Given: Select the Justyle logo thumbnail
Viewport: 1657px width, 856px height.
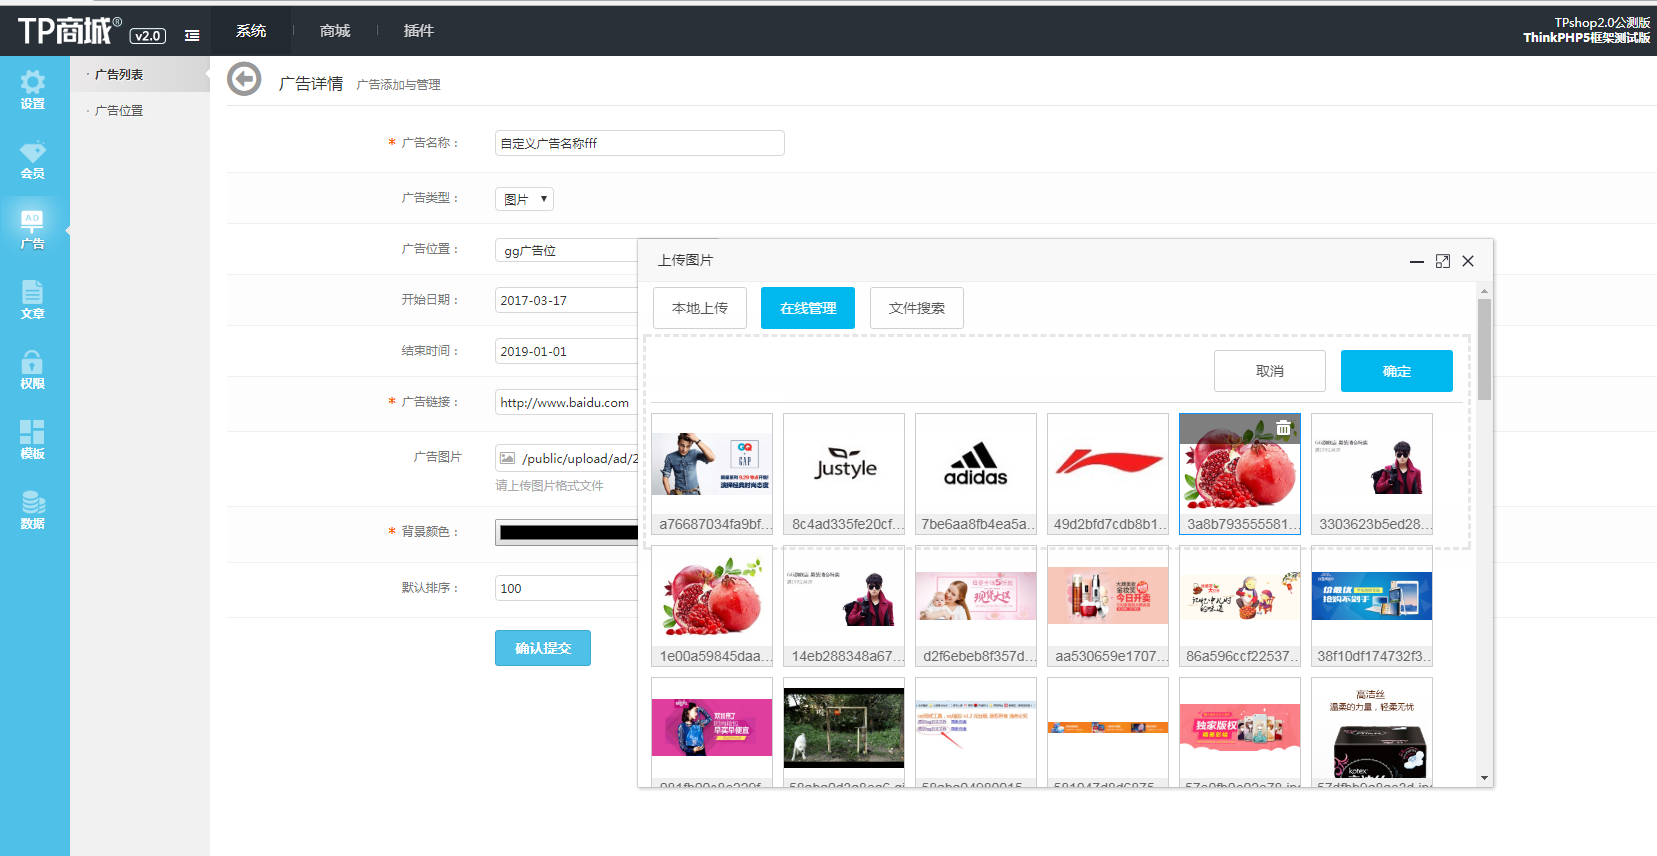Looking at the screenshot, I should point(844,474).
